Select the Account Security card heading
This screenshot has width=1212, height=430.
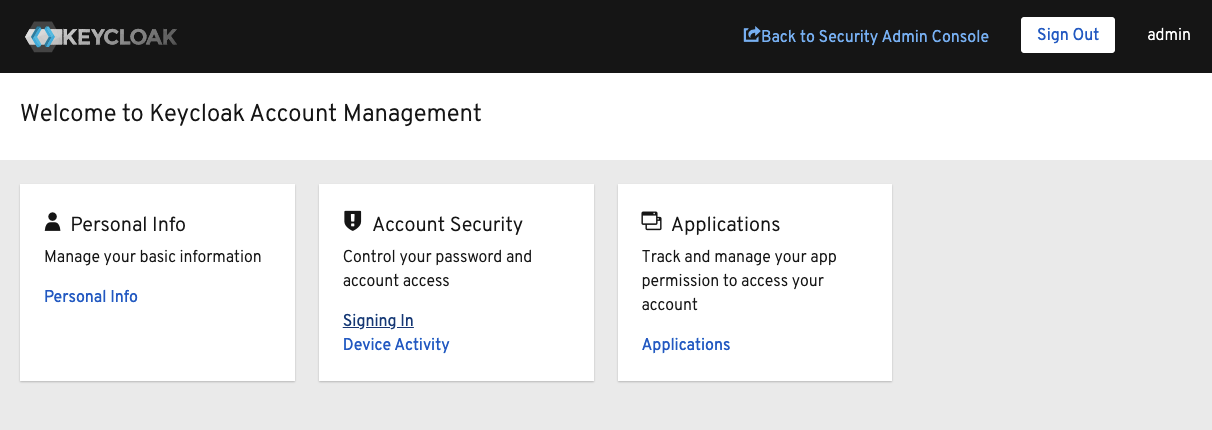point(447,224)
